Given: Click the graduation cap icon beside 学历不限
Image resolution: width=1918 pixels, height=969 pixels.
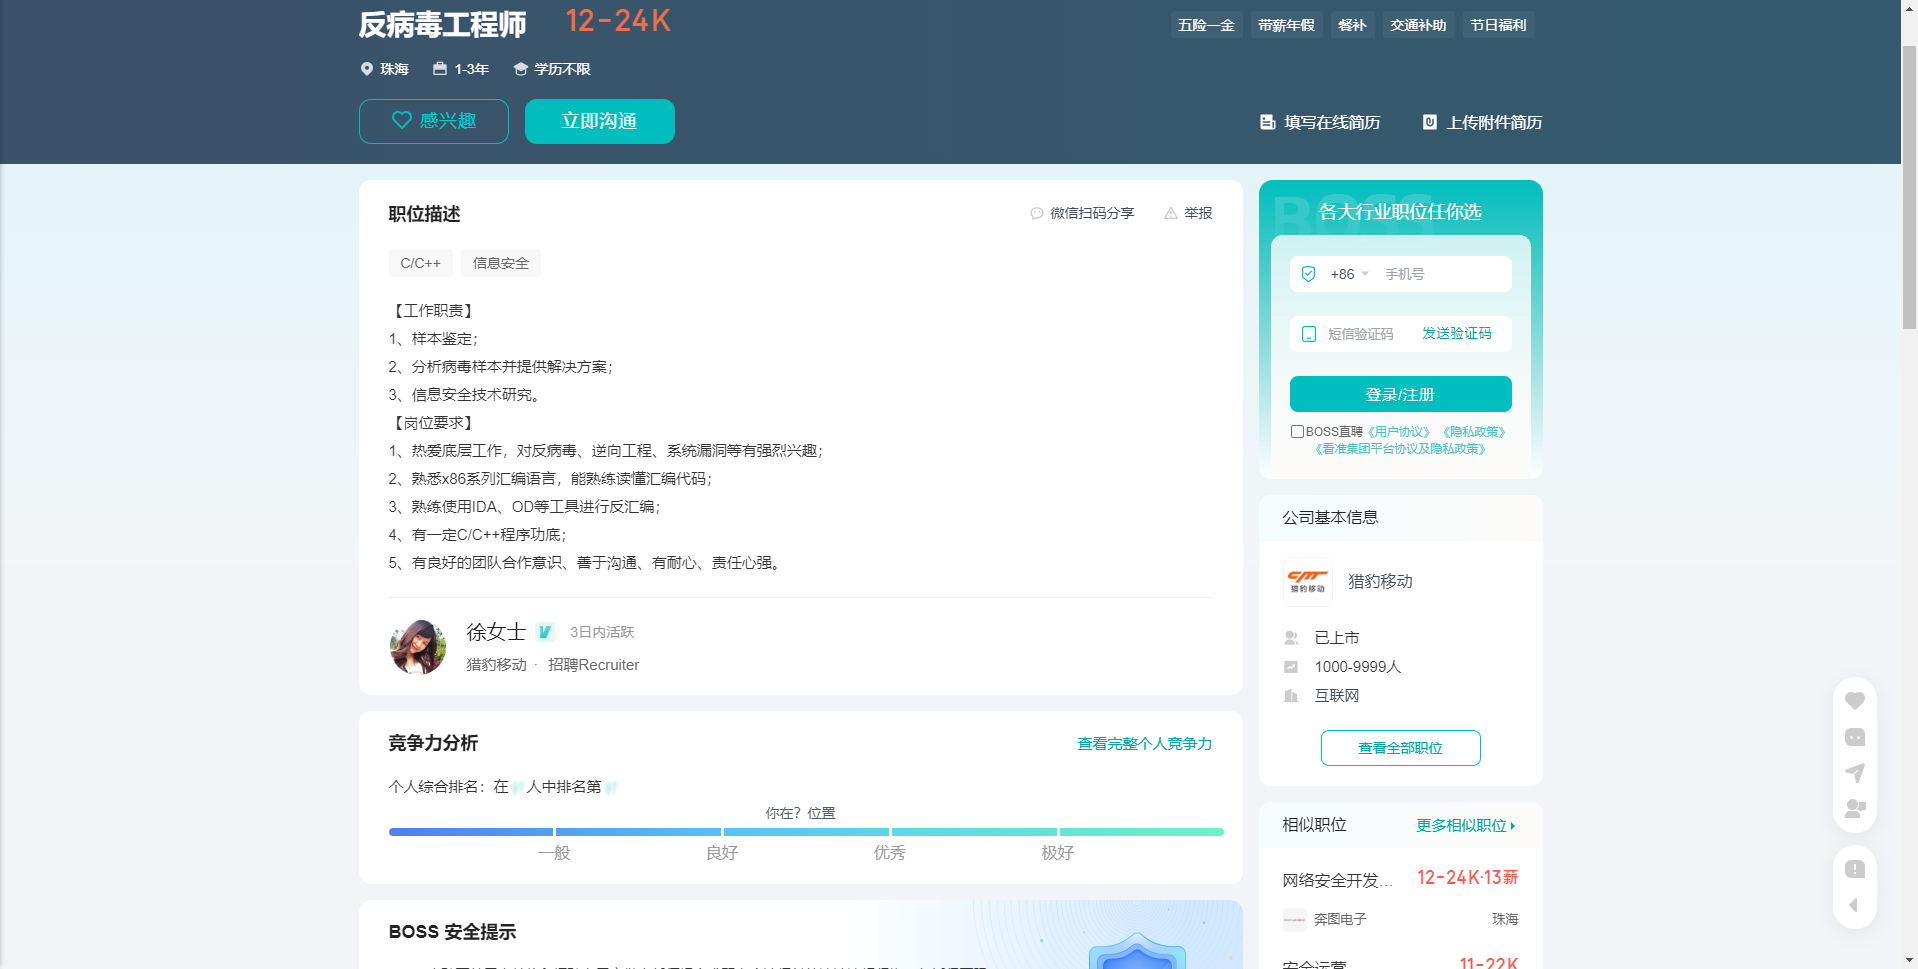Looking at the screenshot, I should click(x=520, y=69).
